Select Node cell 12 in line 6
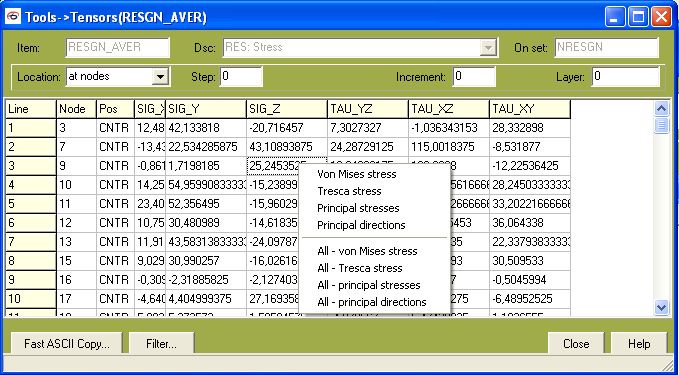This screenshot has height=375, width=679. 76,223
